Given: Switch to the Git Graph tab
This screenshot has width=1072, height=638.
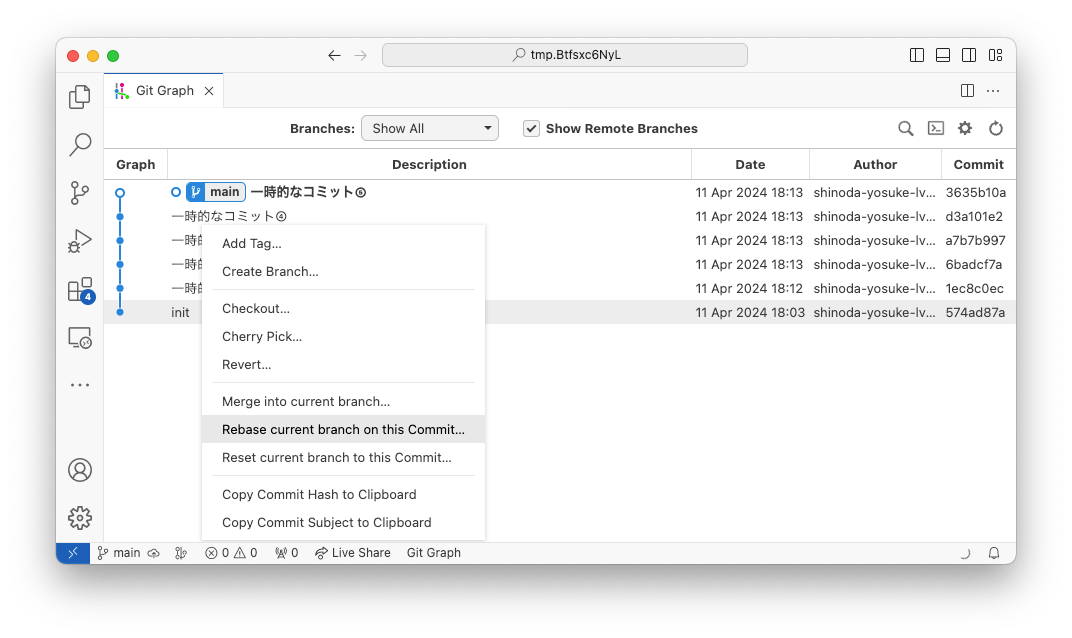Looking at the screenshot, I should tap(164, 90).
